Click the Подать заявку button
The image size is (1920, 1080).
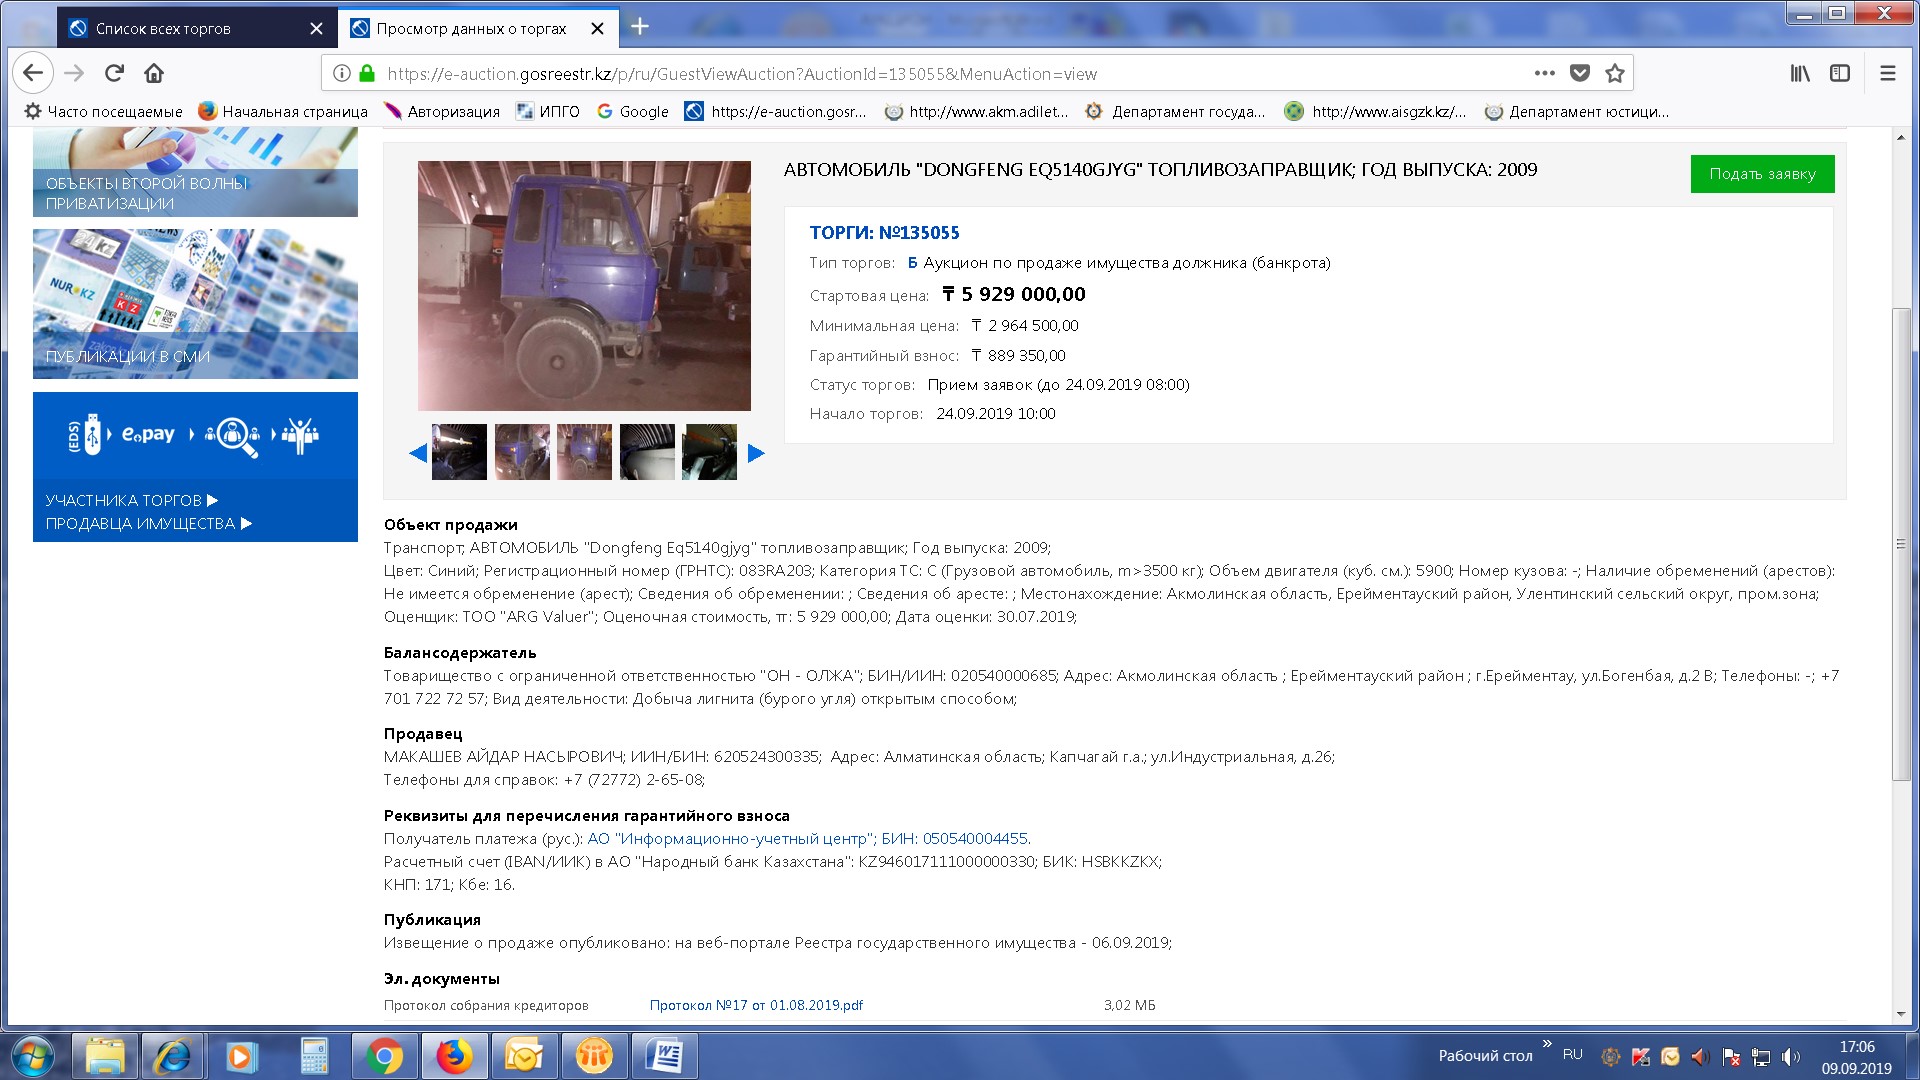click(1762, 174)
